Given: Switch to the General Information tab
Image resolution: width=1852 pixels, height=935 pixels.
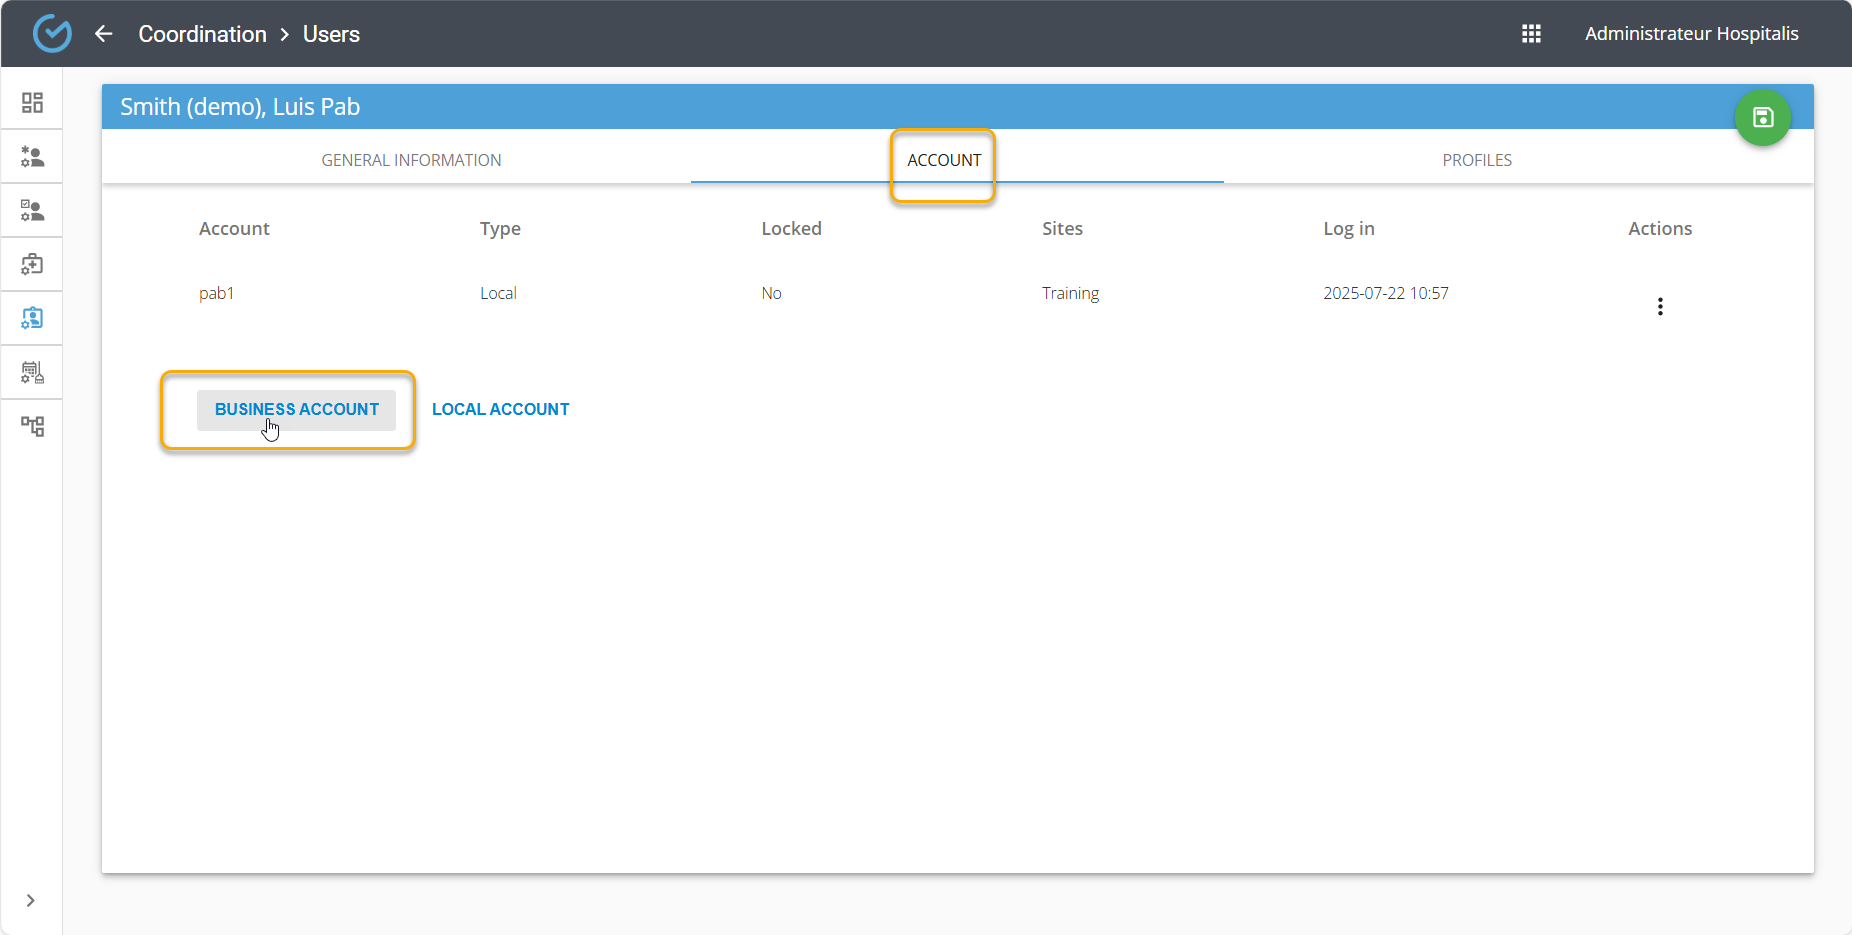Looking at the screenshot, I should pos(411,160).
